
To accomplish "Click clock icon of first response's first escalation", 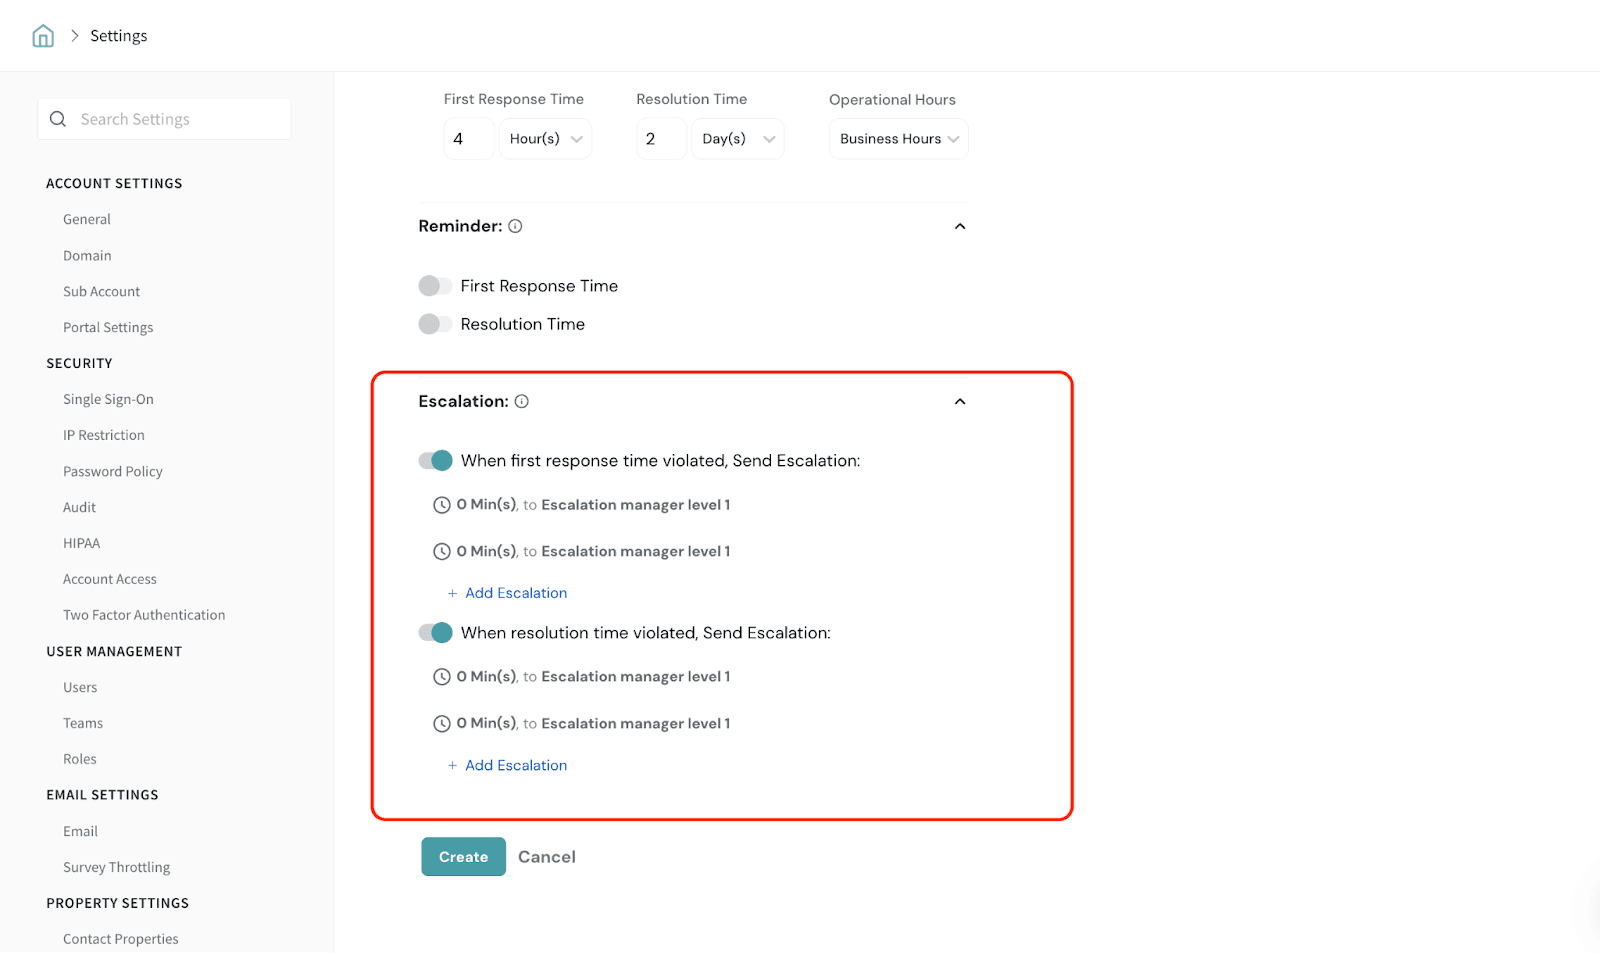I will coord(441,505).
